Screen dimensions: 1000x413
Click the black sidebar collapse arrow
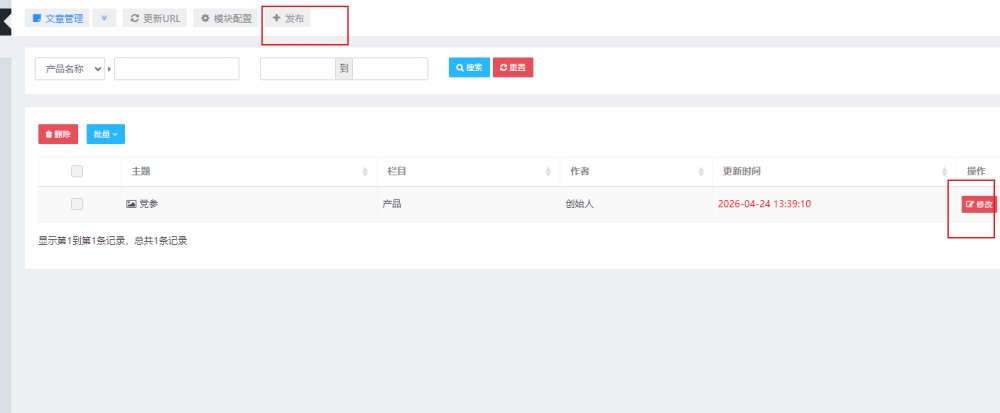(x=5, y=19)
